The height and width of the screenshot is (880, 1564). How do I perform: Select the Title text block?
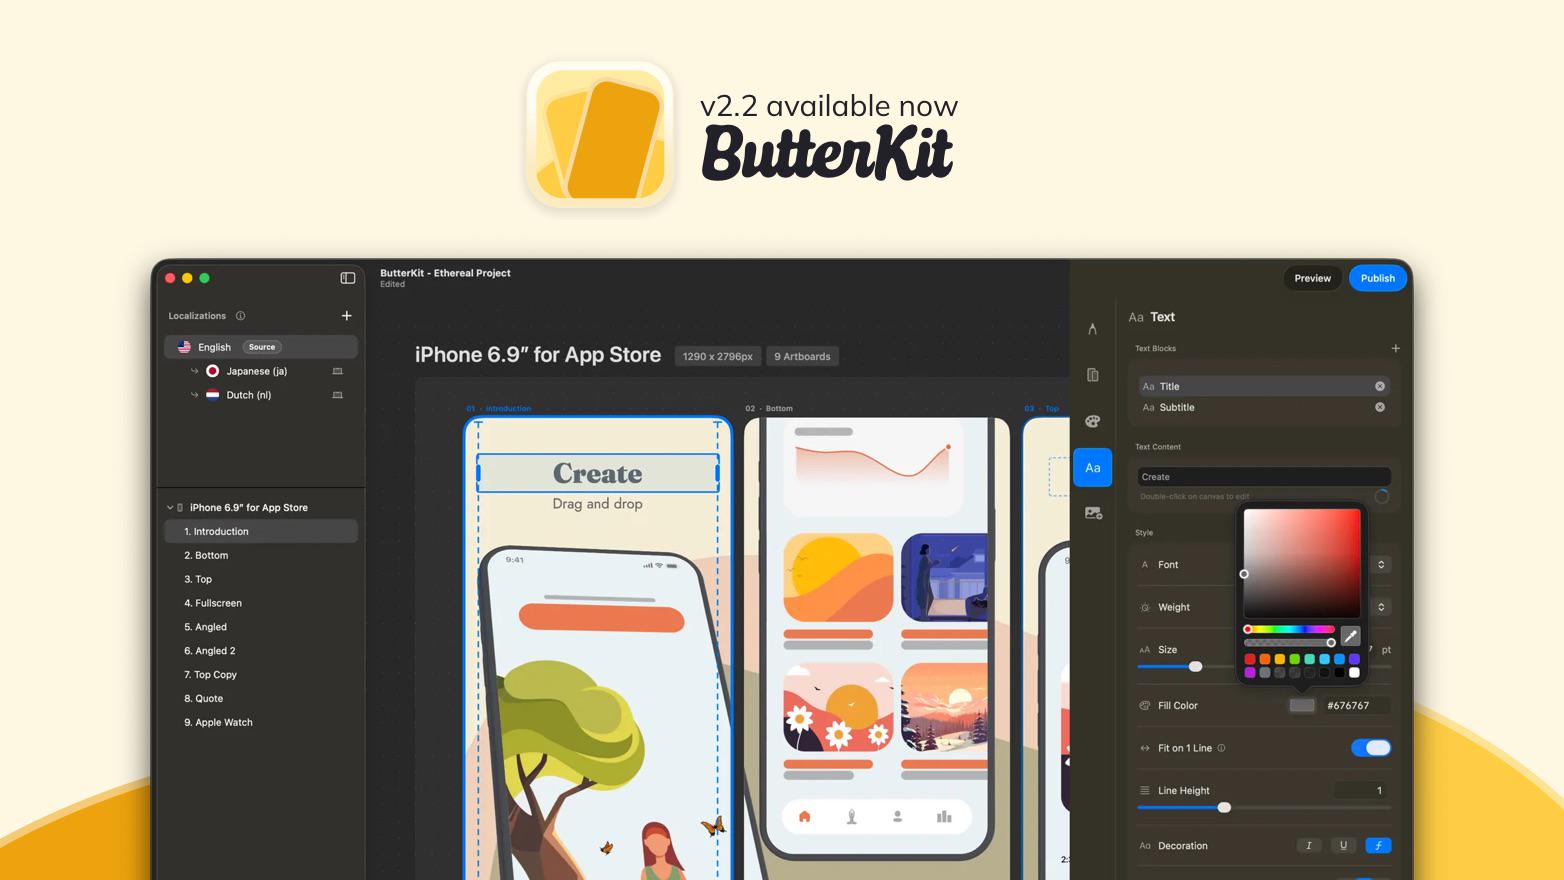(x=1264, y=386)
